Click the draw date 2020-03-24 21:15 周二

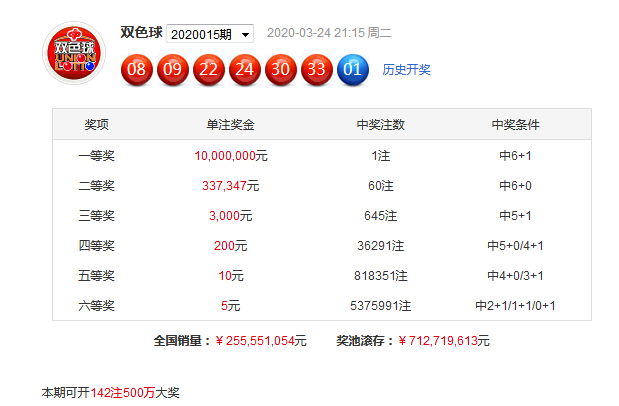coord(329,32)
